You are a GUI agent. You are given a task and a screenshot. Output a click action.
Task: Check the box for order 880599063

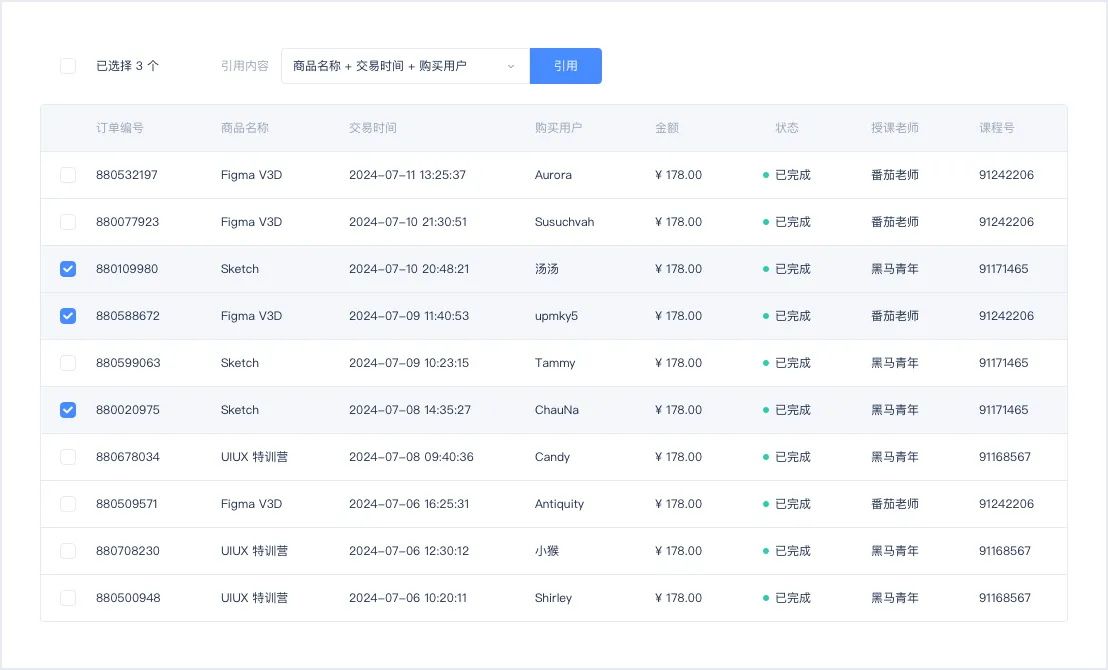(68, 363)
